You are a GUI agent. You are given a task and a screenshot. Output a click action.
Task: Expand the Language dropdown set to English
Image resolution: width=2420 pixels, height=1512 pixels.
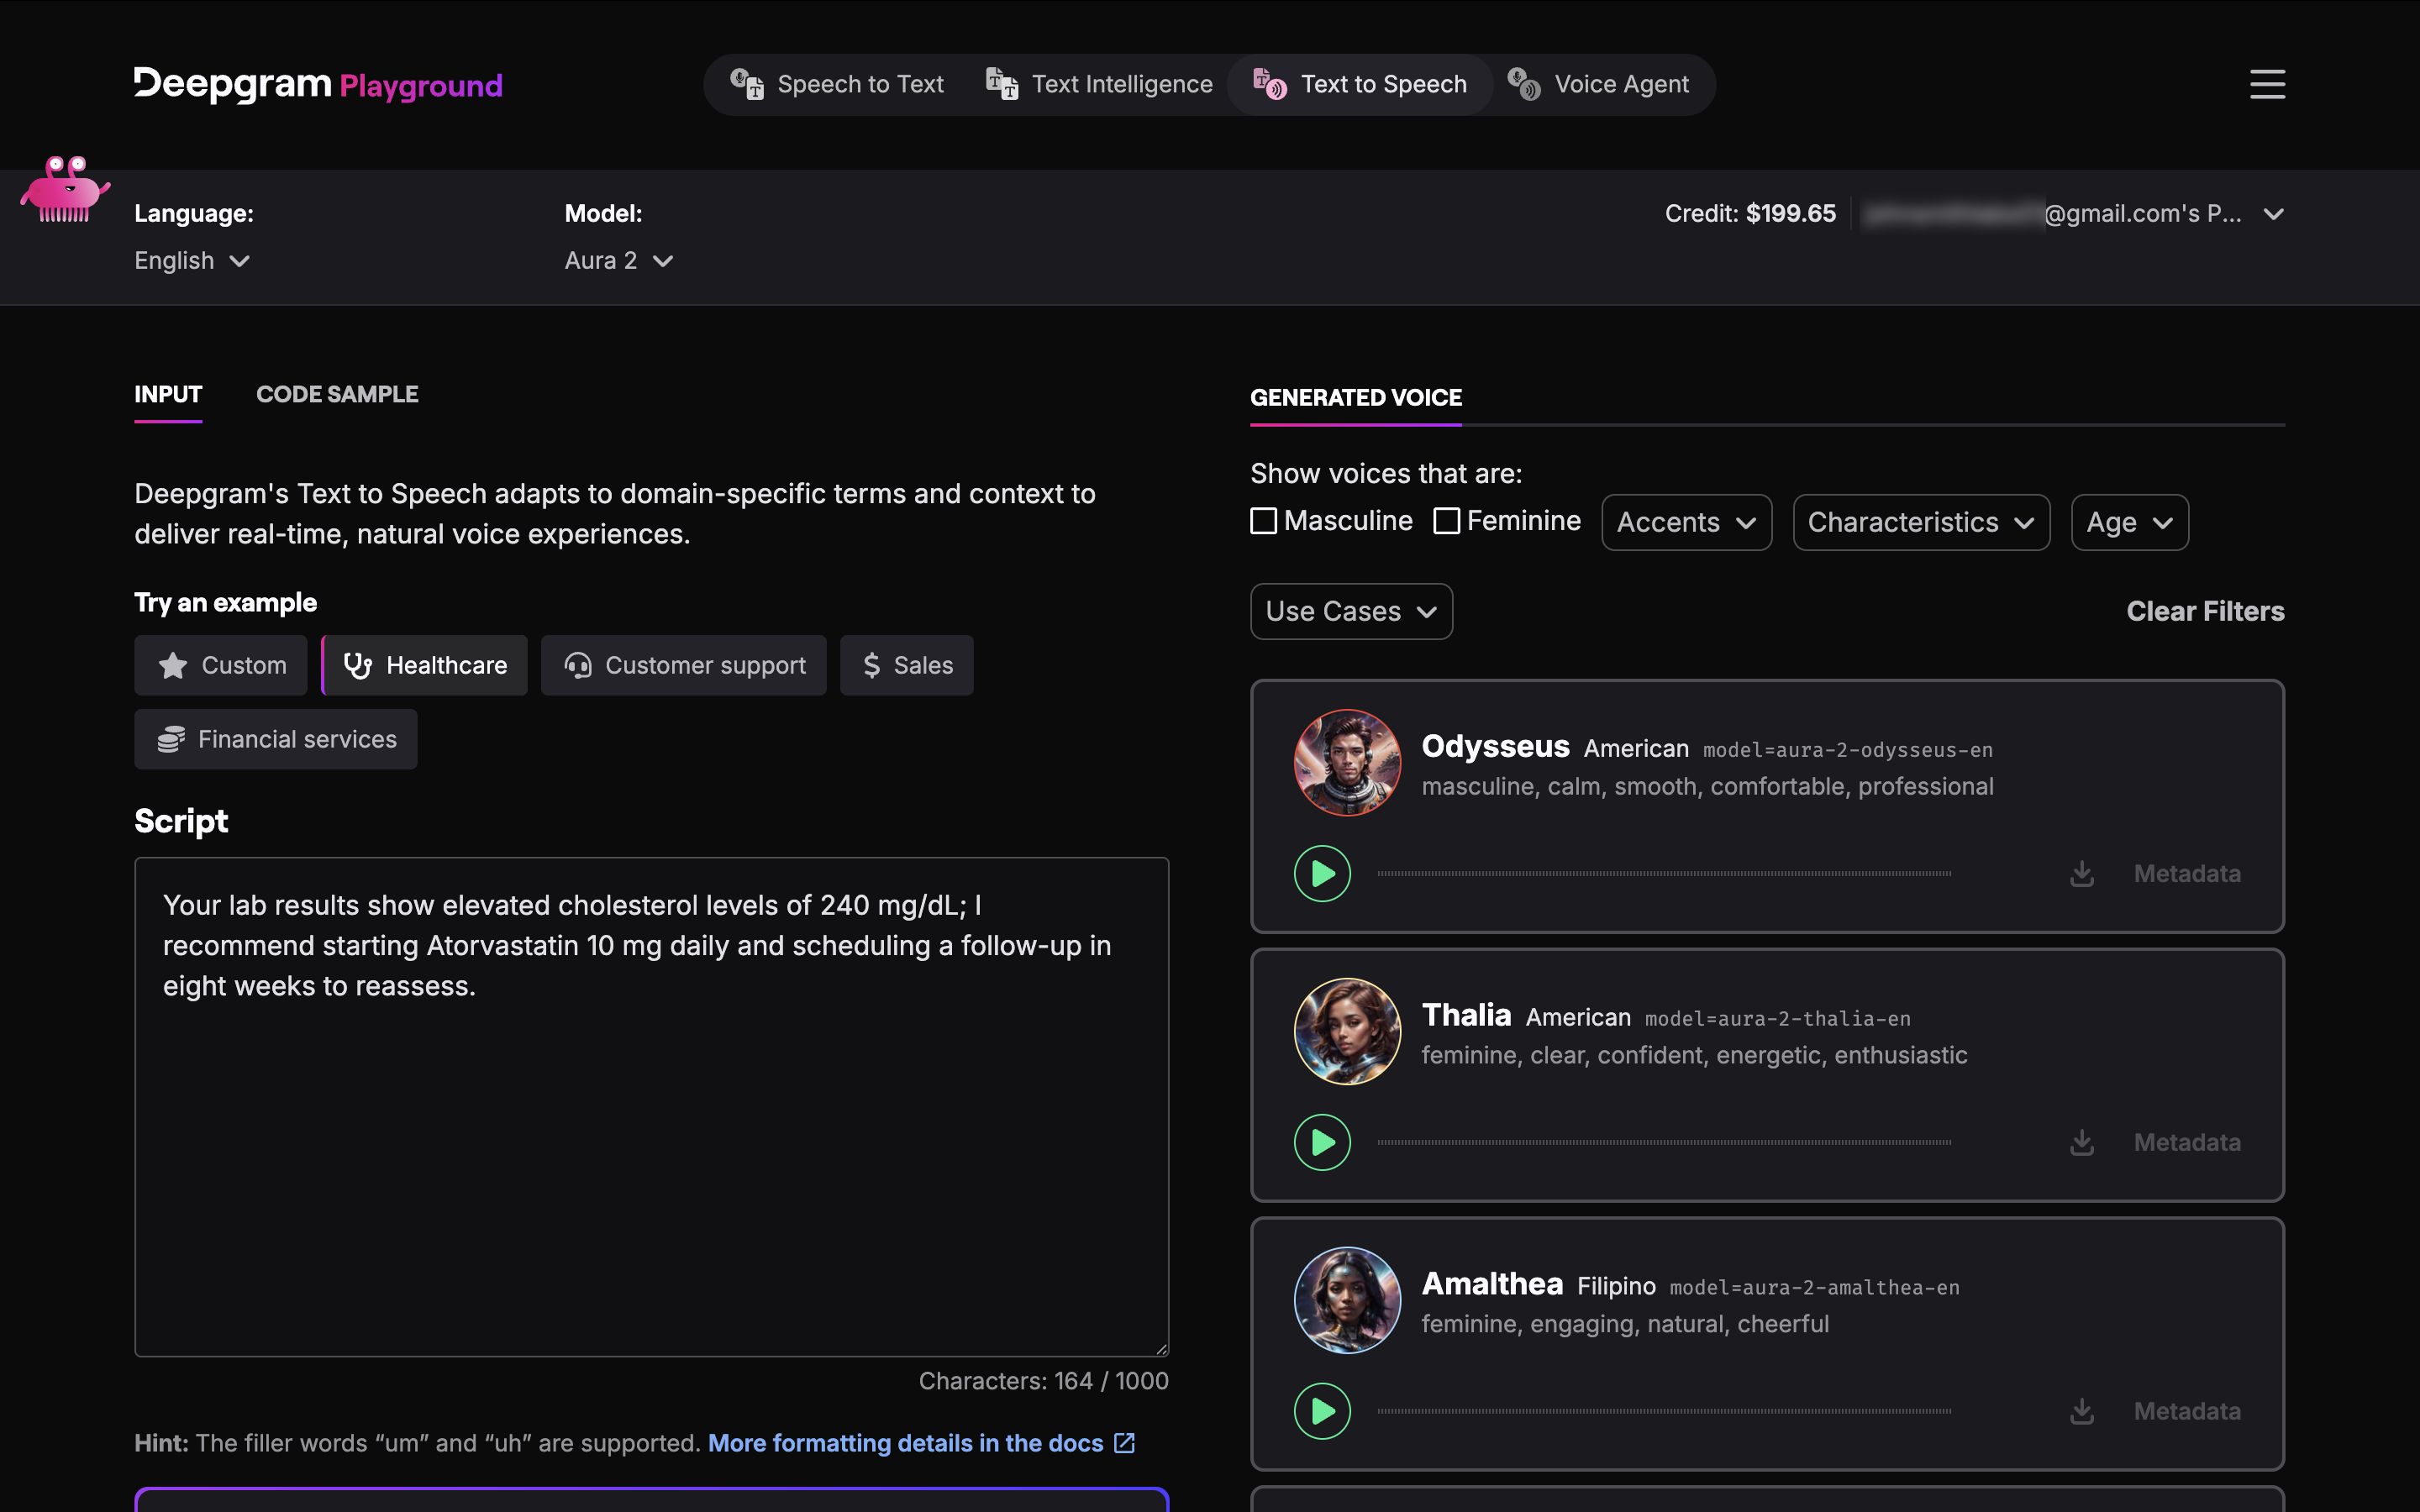coord(192,261)
